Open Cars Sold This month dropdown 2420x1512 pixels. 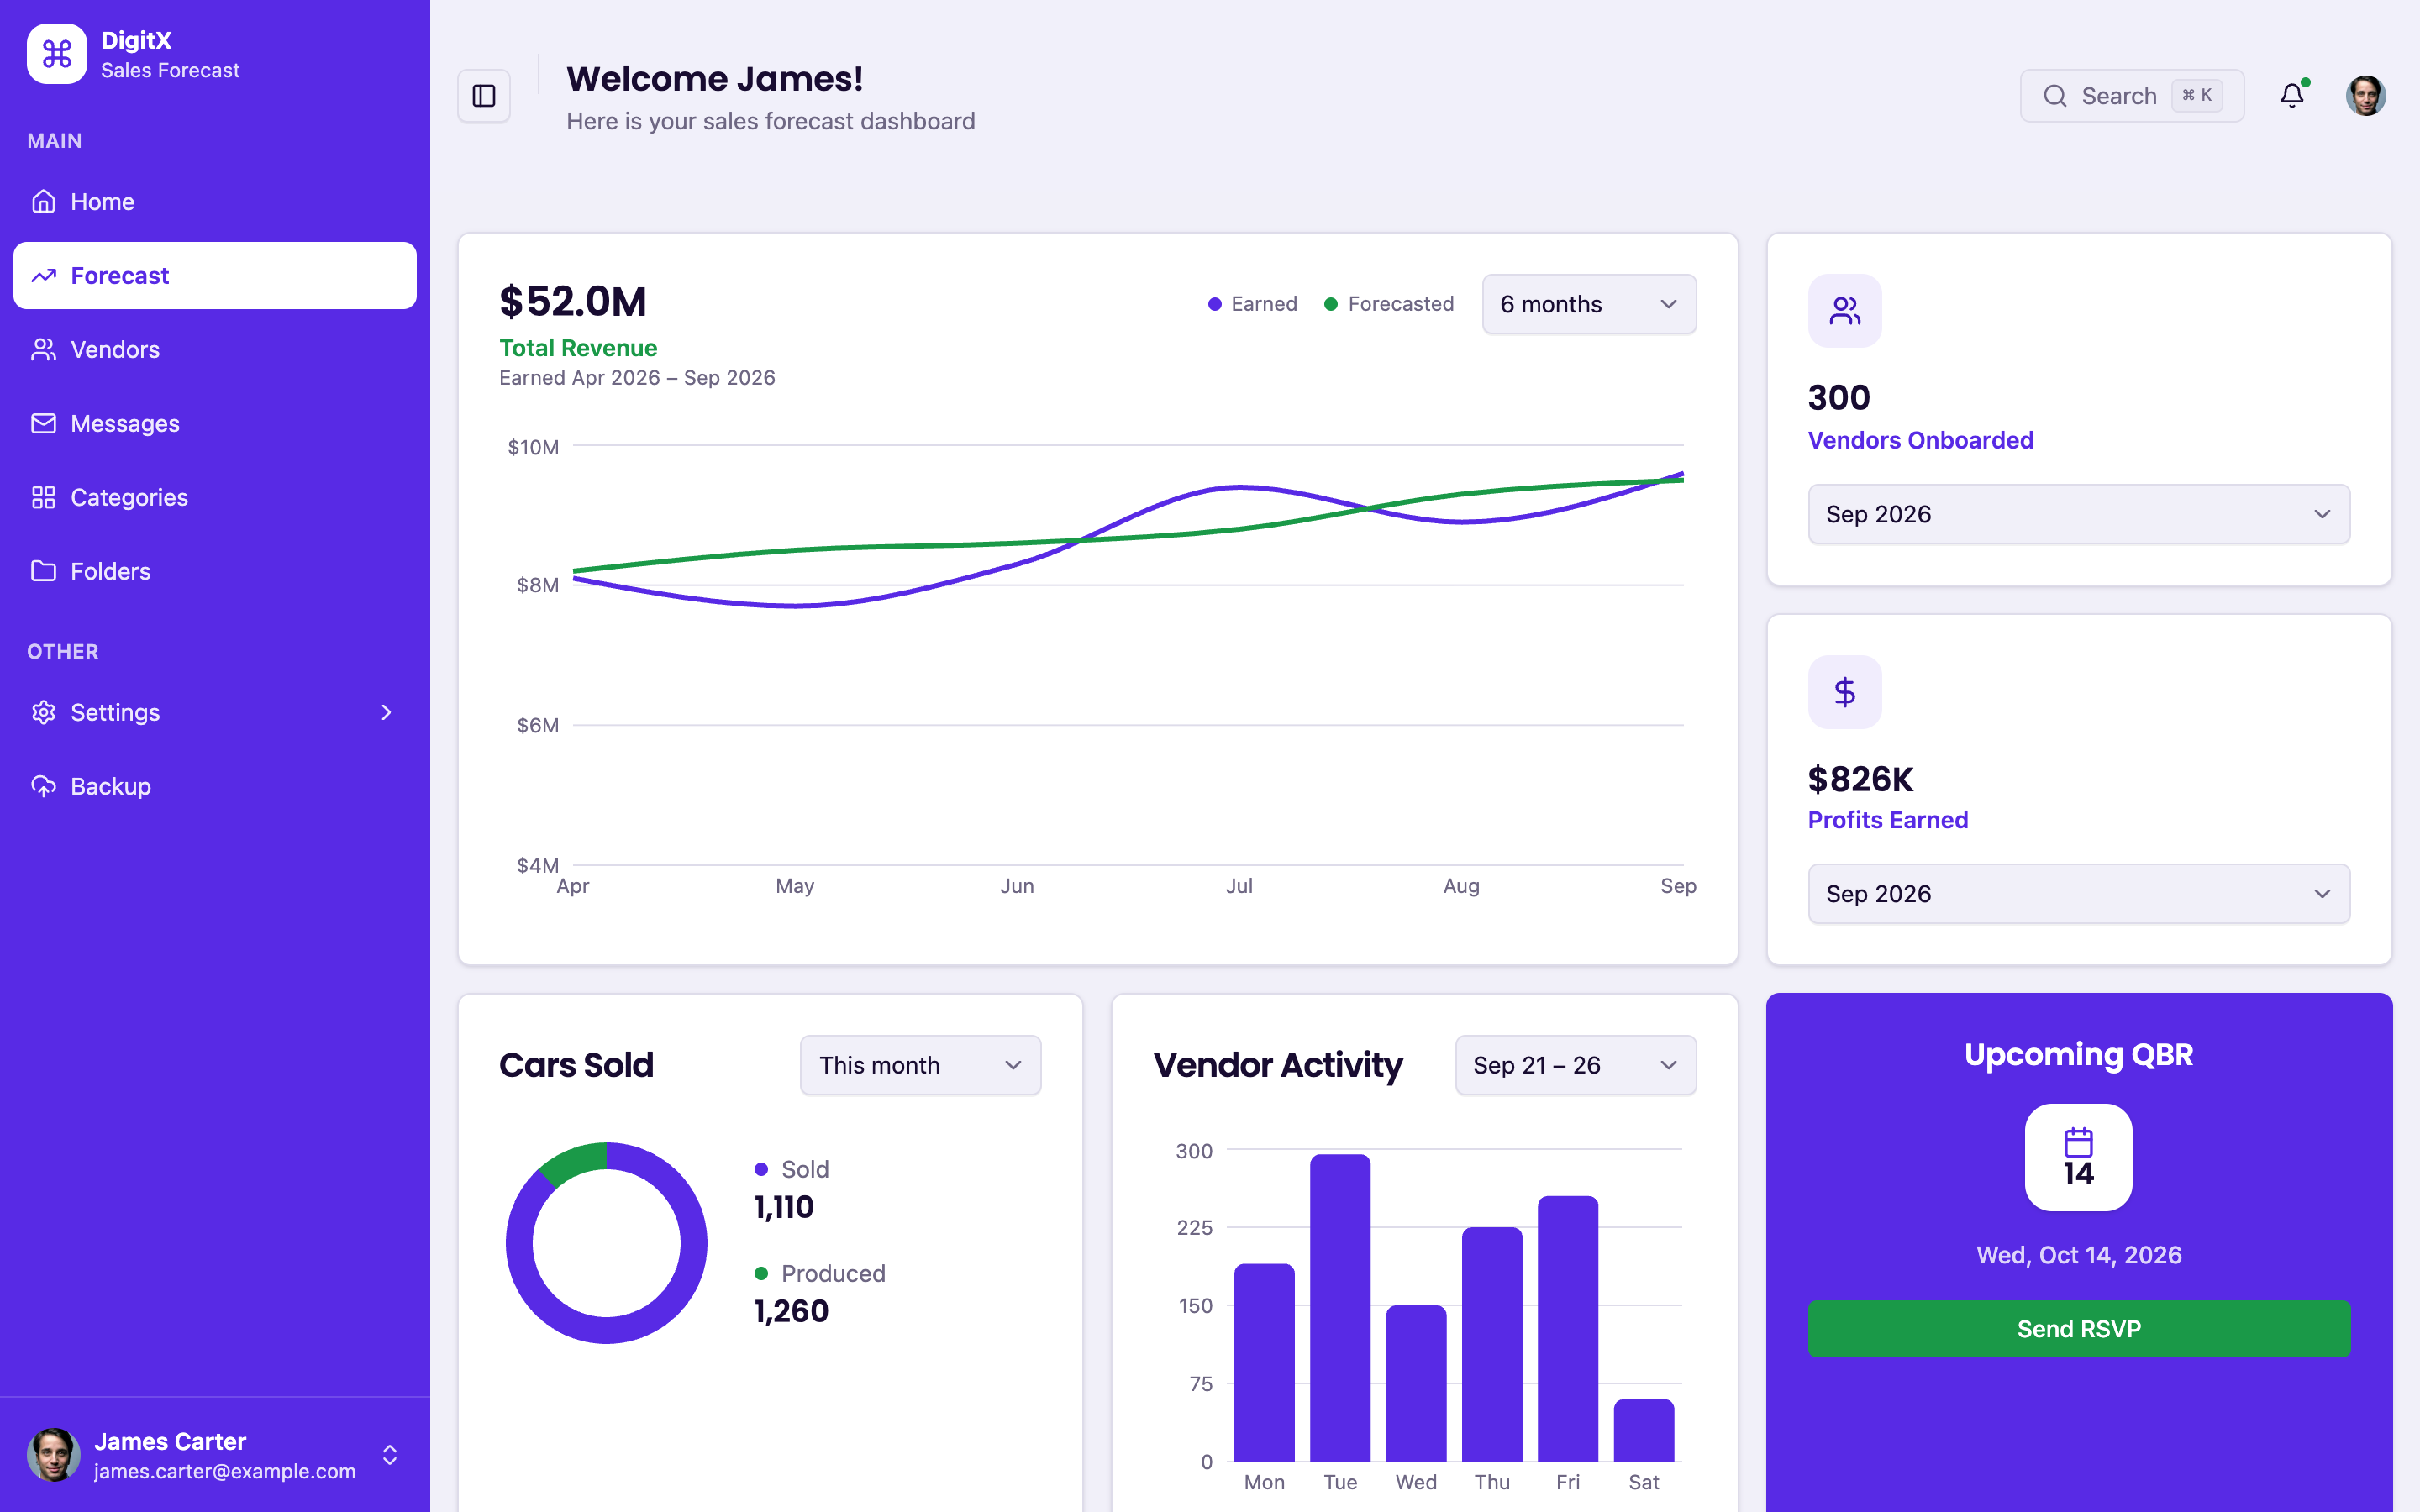pyautogui.click(x=920, y=1065)
